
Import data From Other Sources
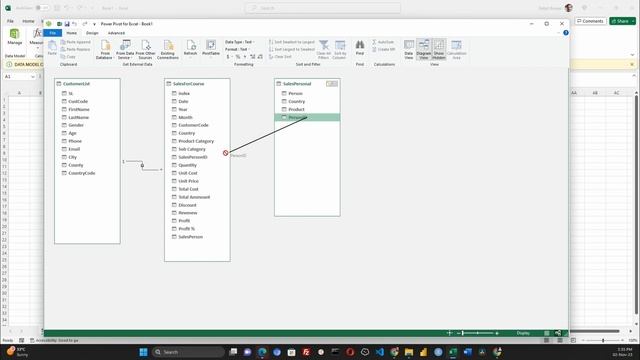pos(145,49)
